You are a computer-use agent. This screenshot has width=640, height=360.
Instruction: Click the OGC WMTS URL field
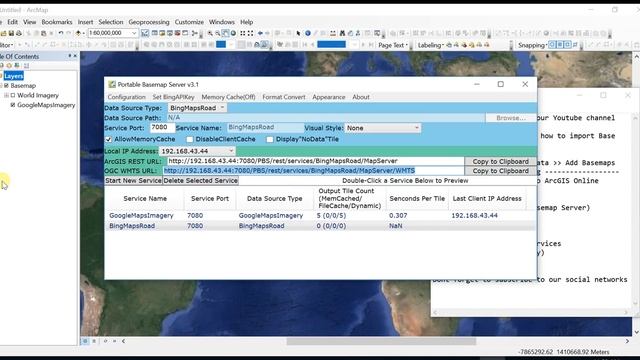[313, 171]
